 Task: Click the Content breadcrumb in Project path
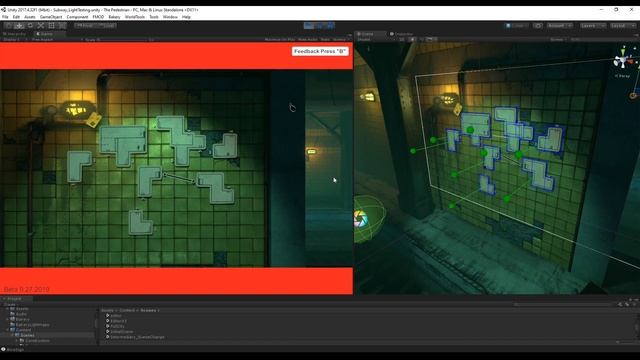[127, 310]
